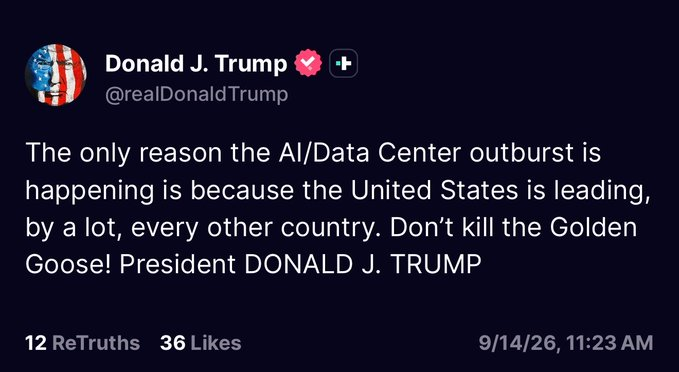679x372 pixels.
Task: Click the phrase AI/Data Center in post
Action: point(367,153)
